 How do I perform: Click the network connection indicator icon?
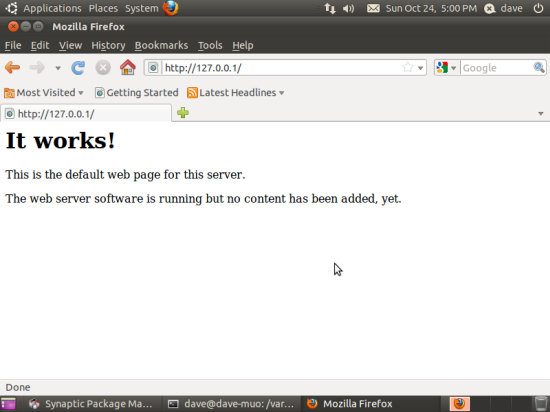click(x=329, y=8)
